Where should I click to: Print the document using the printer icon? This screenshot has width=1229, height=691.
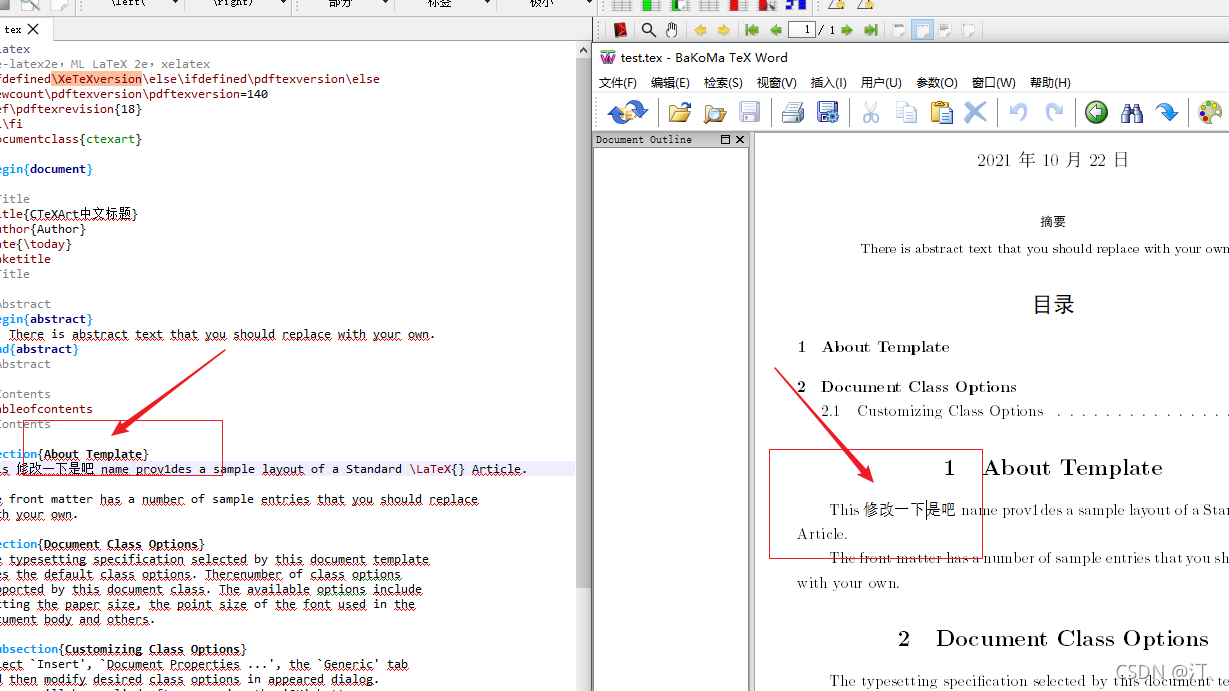point(793,112)
